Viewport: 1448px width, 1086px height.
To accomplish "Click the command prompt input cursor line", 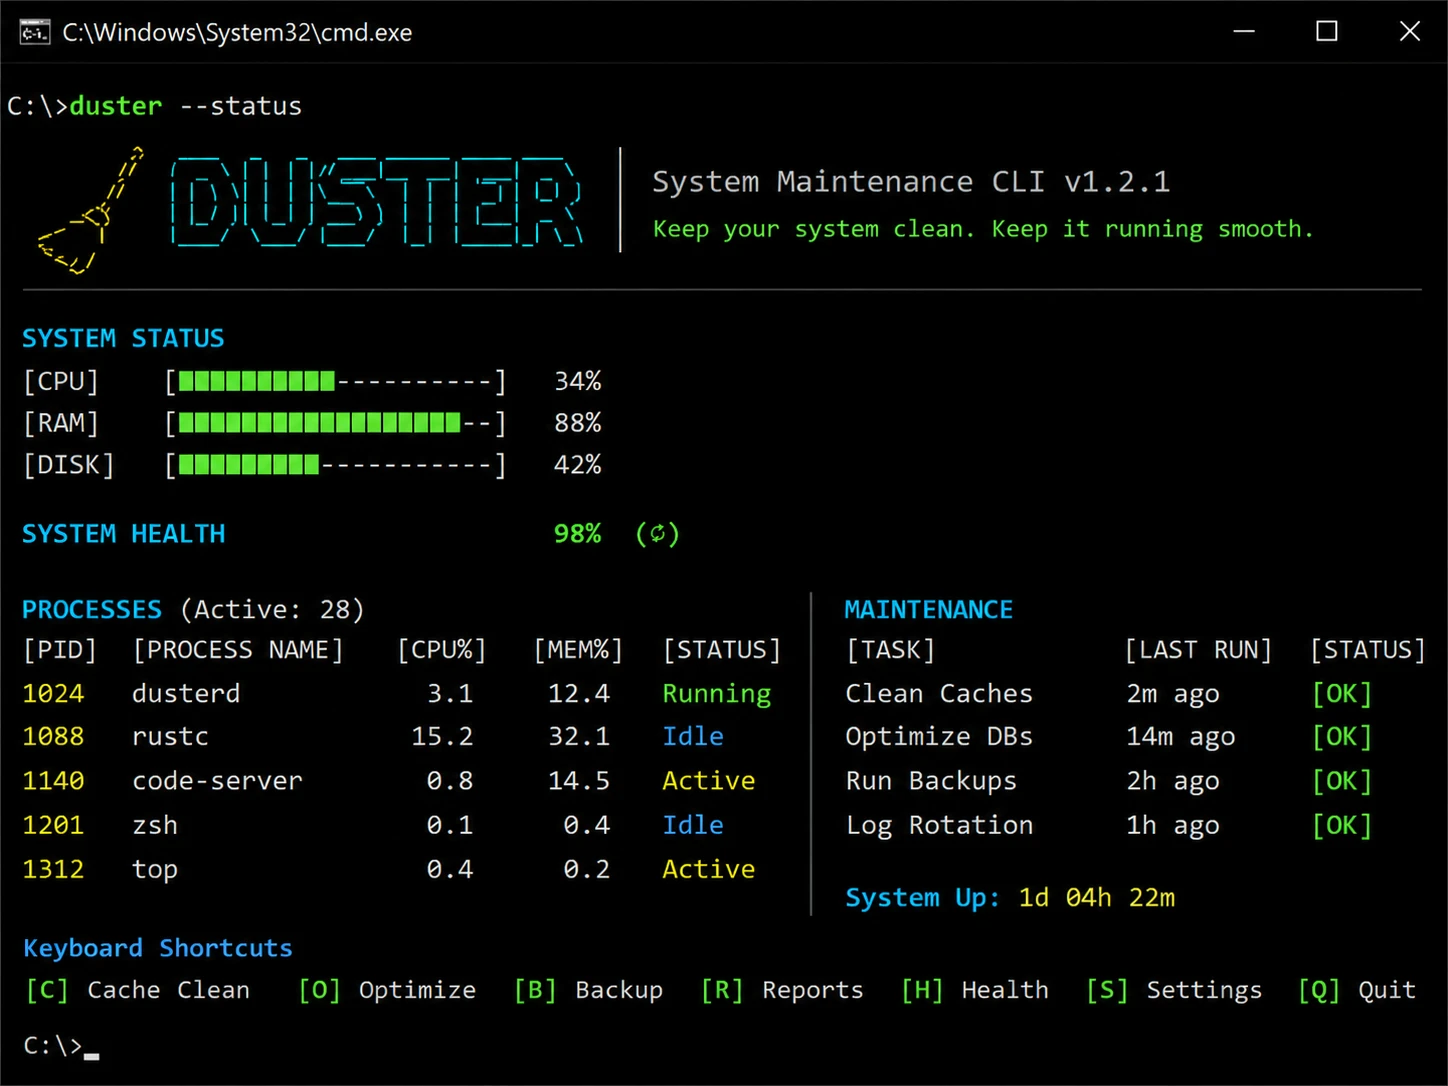I will coord(61,1046).
